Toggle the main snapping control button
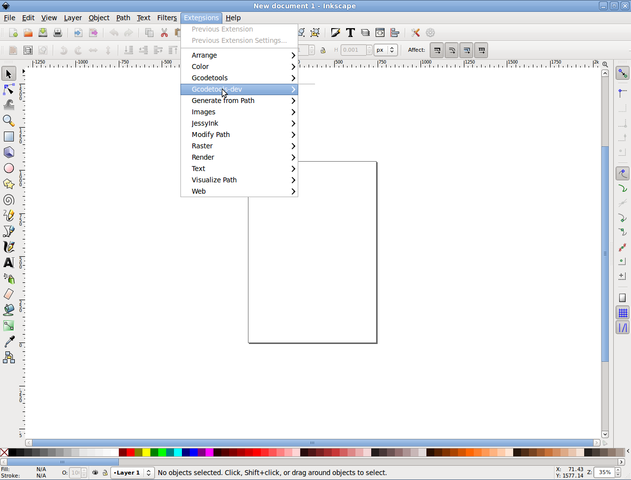 [623, 73]
